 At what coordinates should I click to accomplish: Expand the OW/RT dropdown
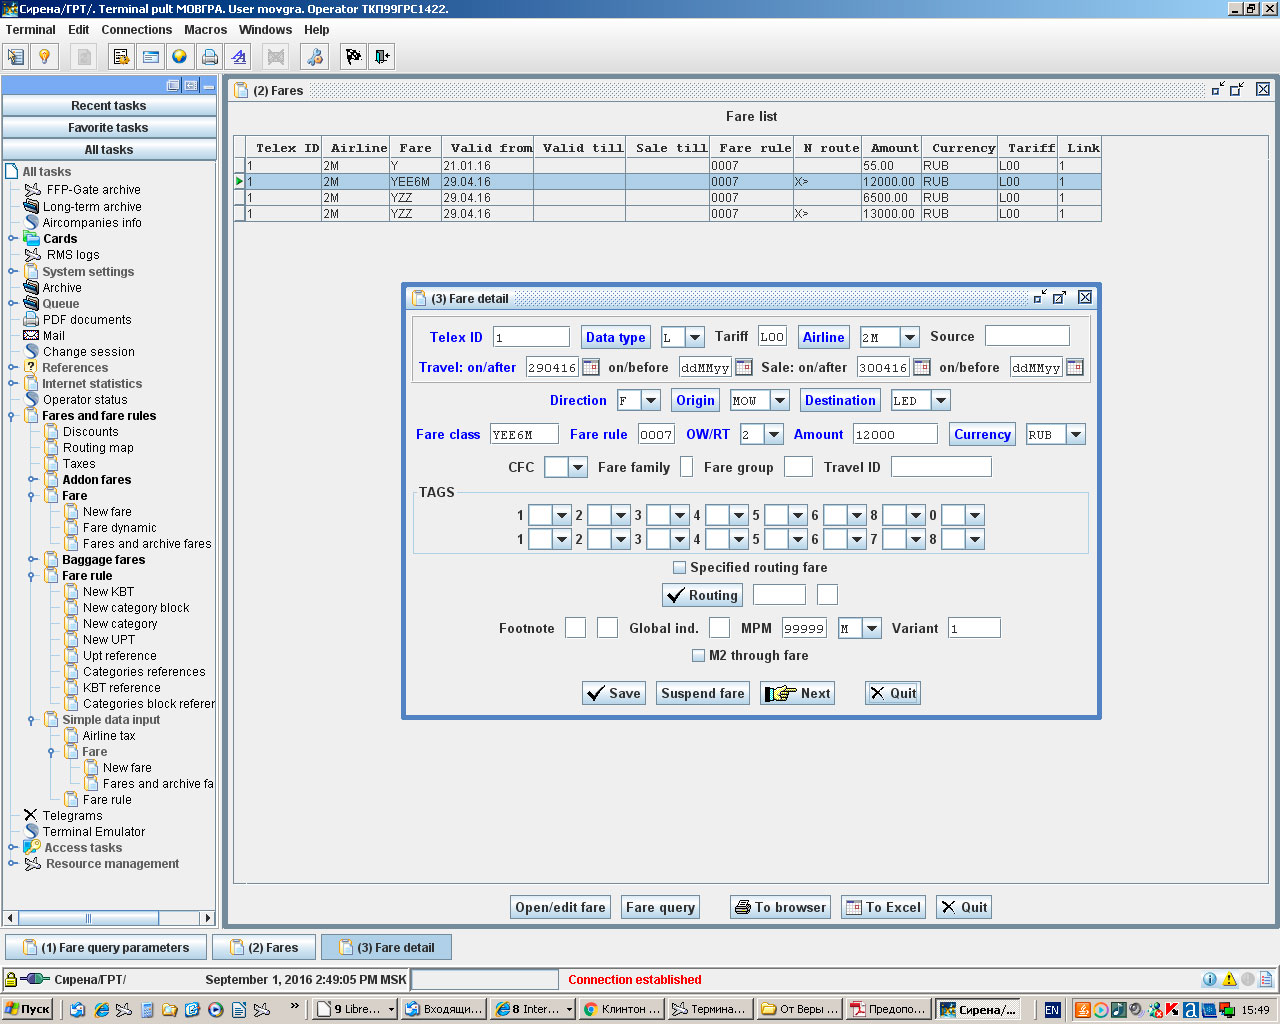click(773, 435)
